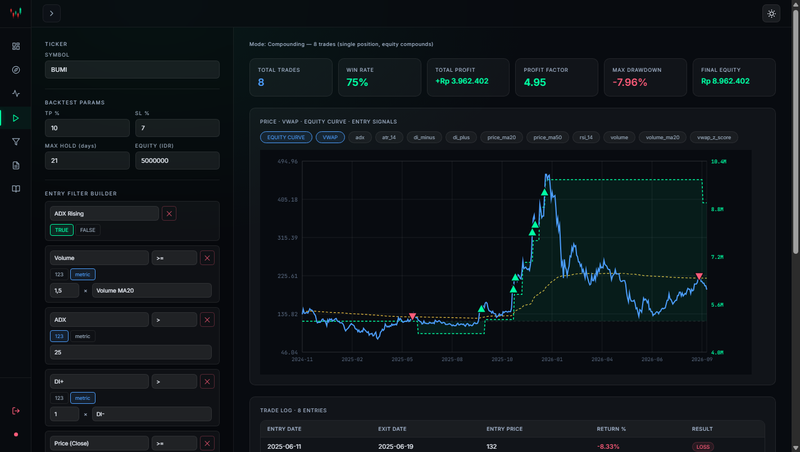The width and height of the screenshot is (800, 452).
Task: Remove the DI+ filter
Action: coord(207,382)
